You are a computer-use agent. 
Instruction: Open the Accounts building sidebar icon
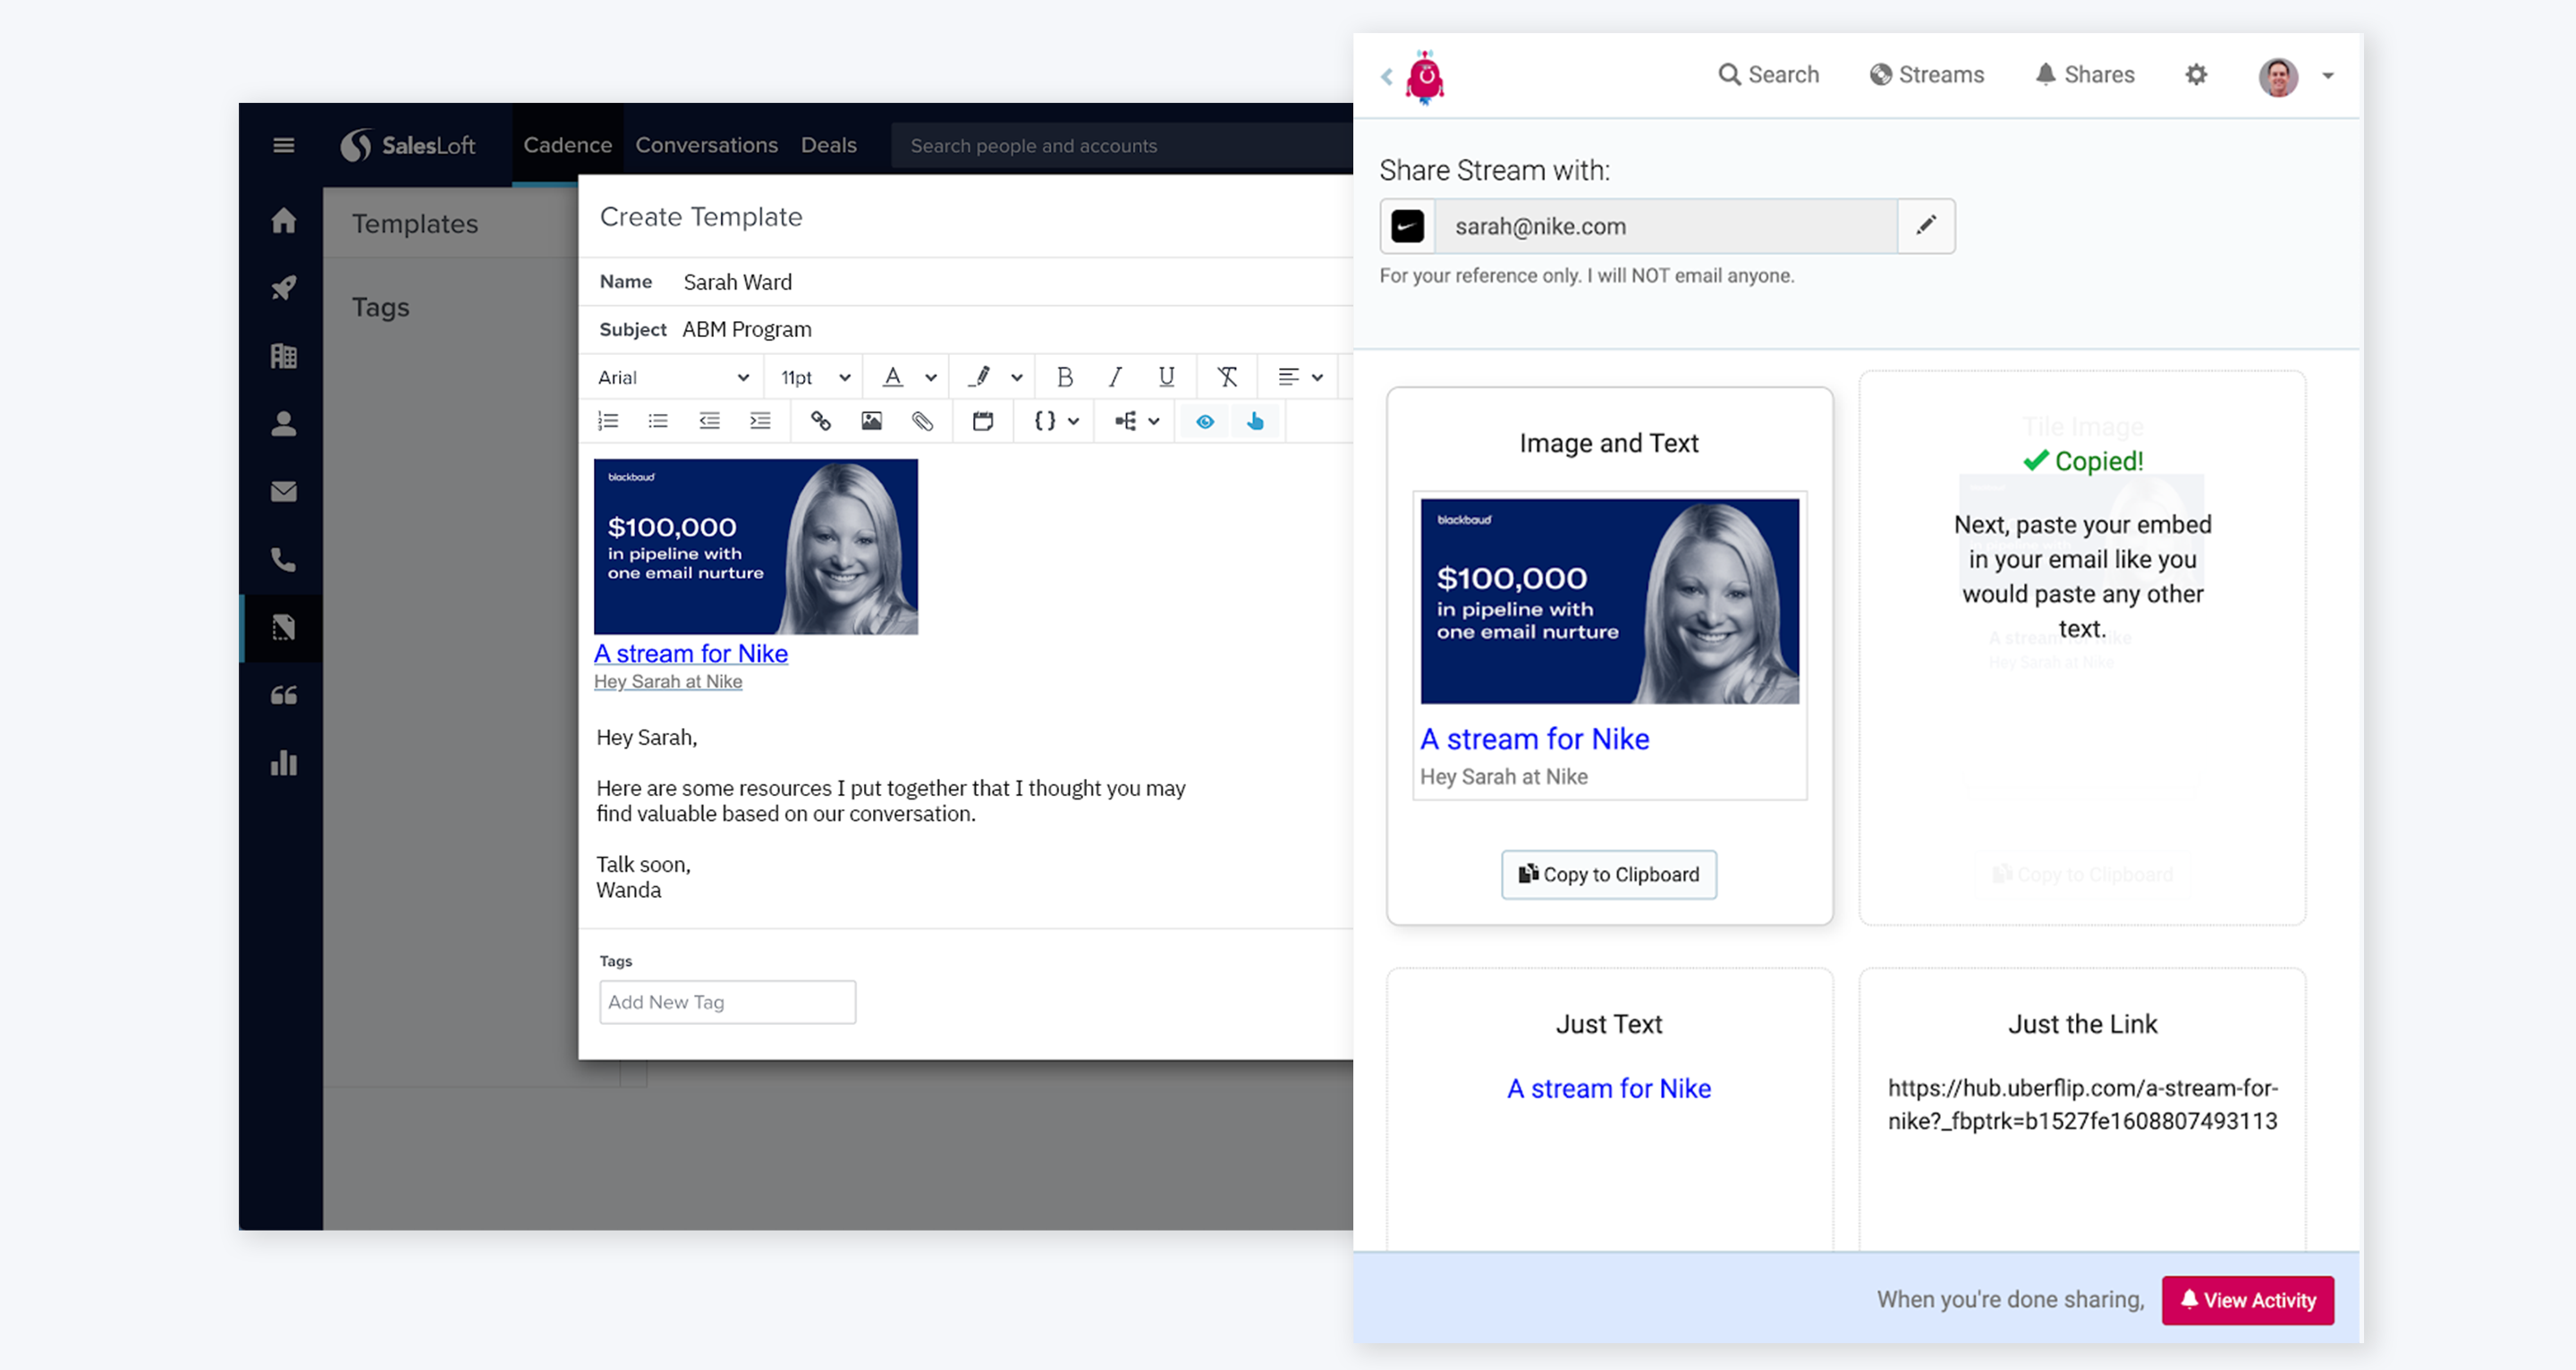[284, 356]
